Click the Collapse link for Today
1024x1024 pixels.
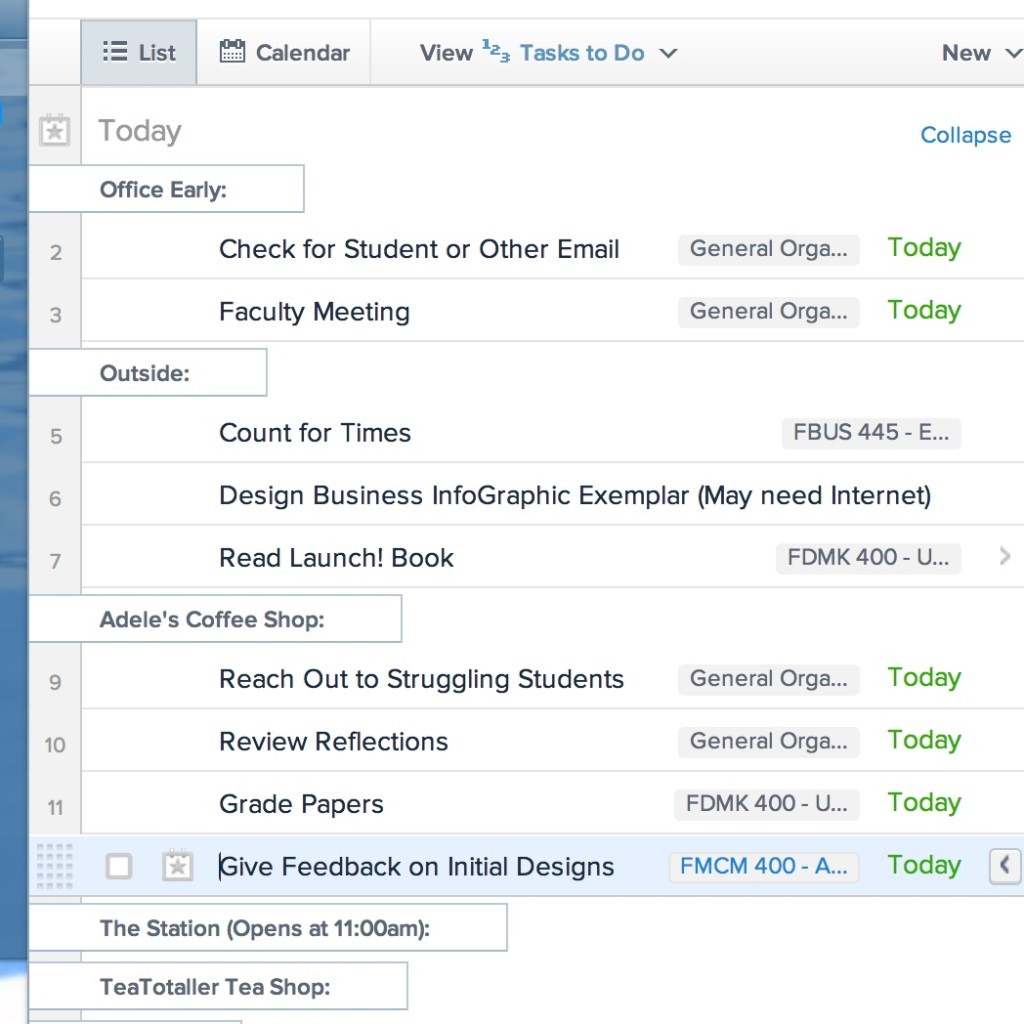tap(965, 135)
